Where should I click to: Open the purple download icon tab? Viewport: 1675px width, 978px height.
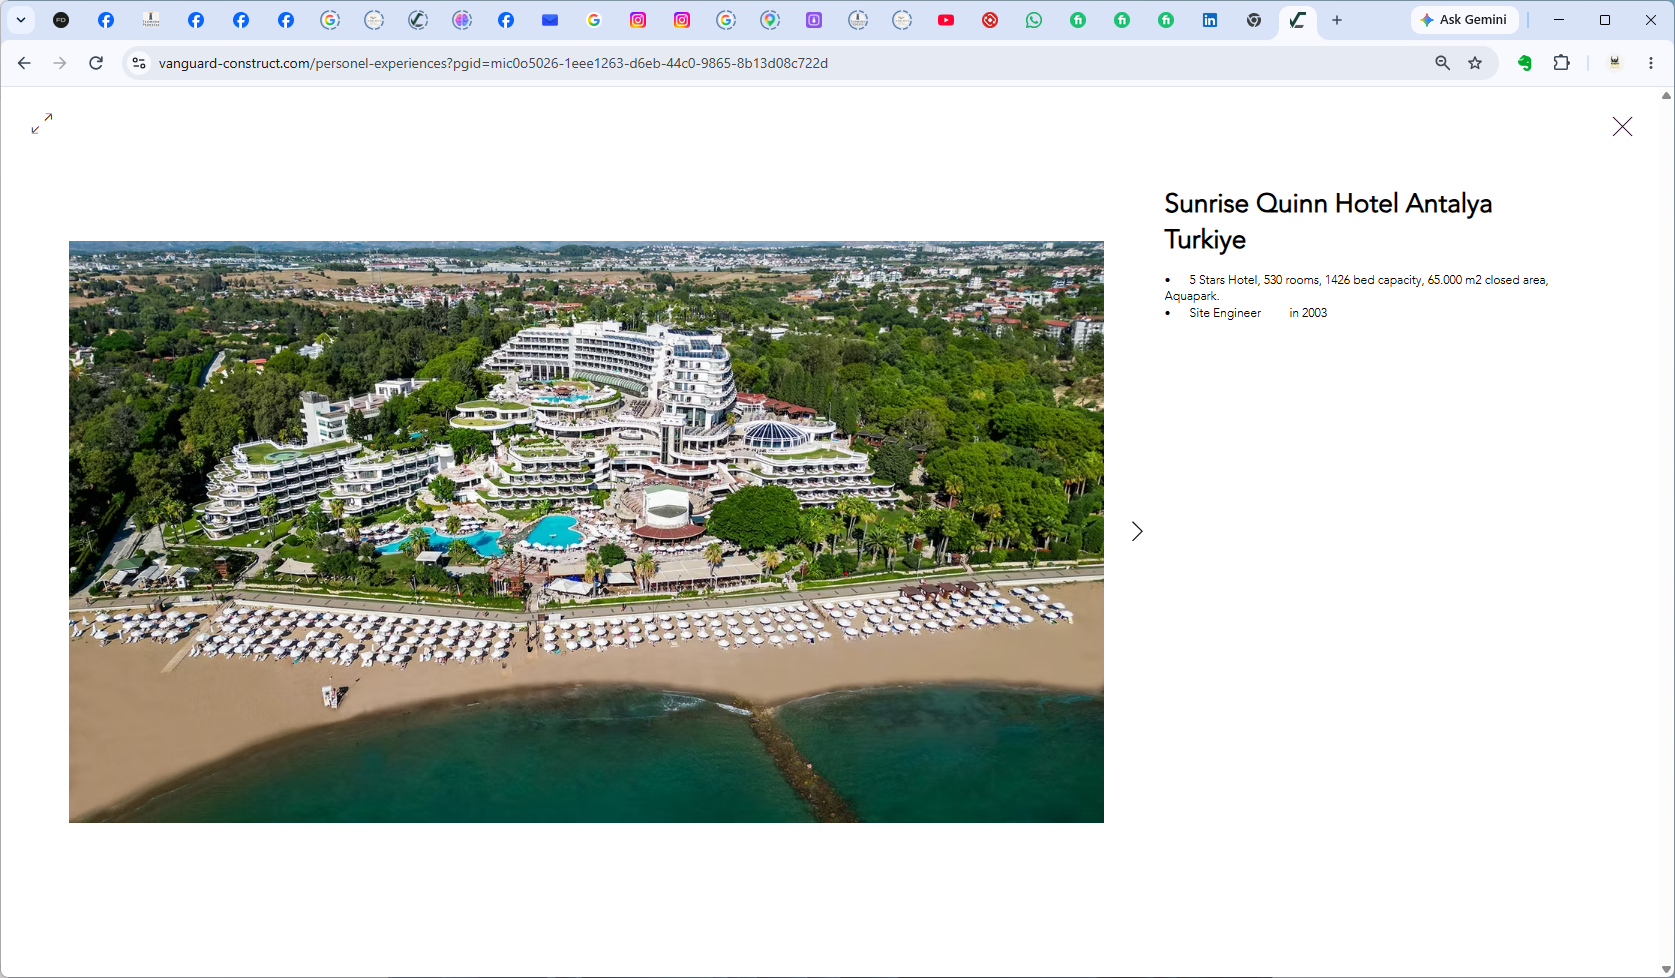click(x=814, y=20)
